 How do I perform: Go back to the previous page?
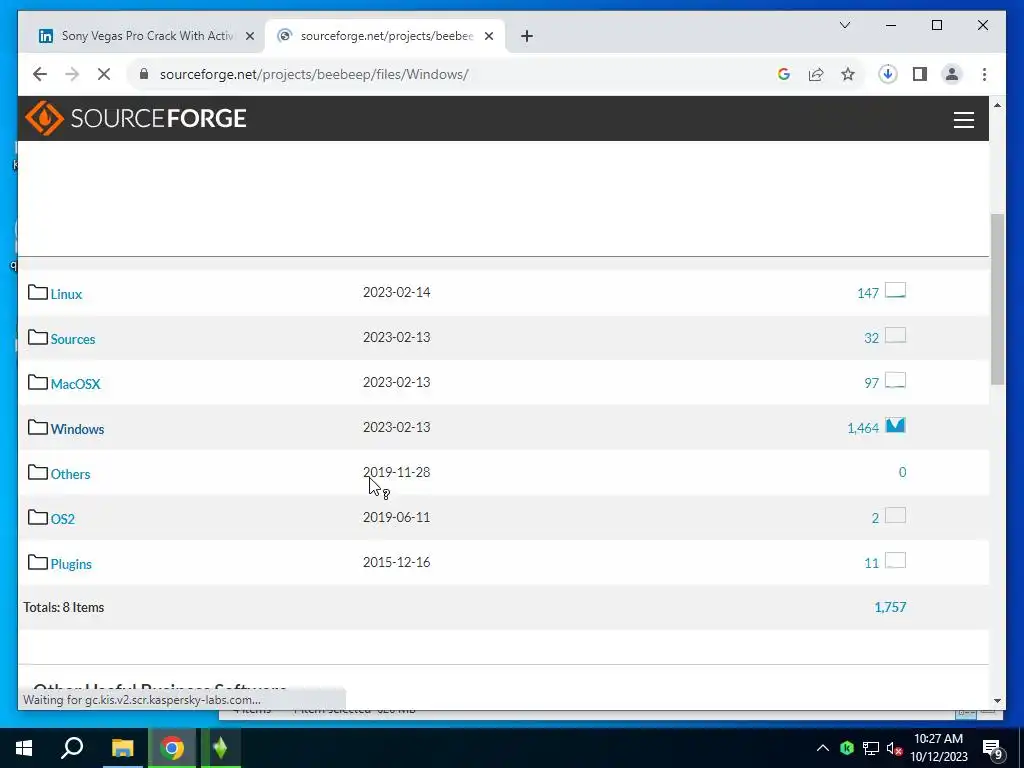(x=40, y=74)
